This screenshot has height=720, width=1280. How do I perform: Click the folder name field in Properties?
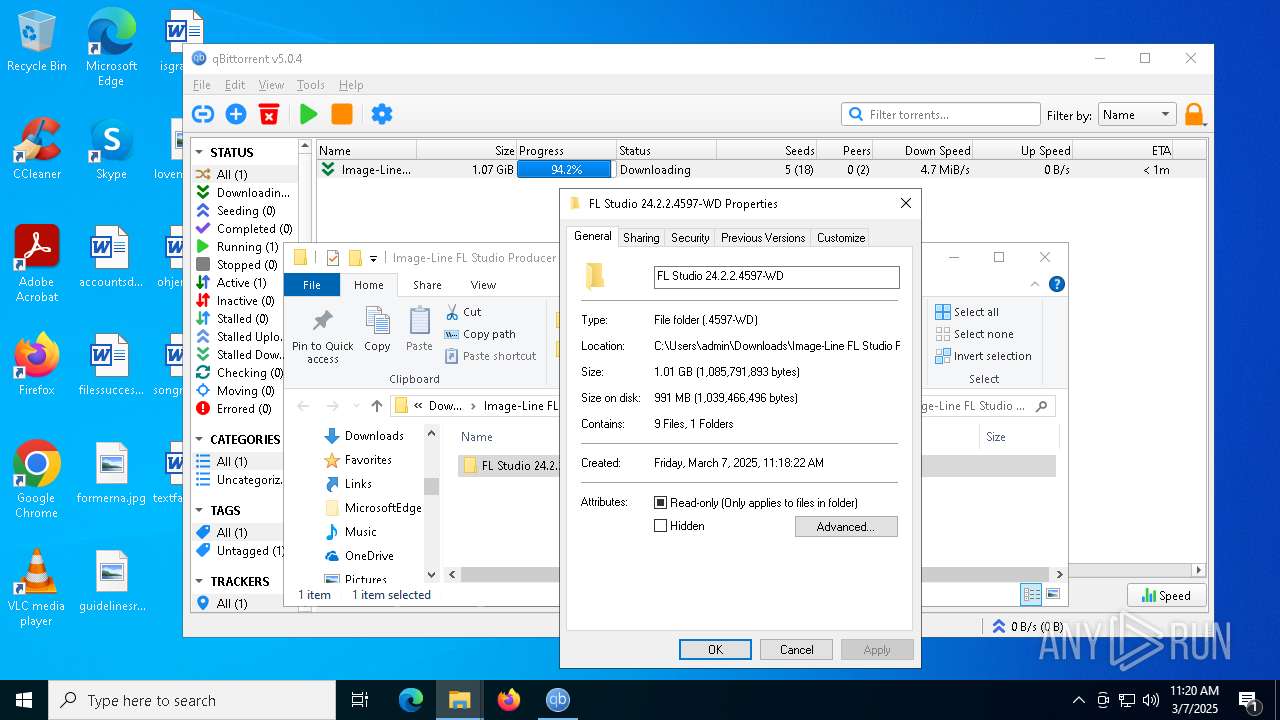click(777, 277)
